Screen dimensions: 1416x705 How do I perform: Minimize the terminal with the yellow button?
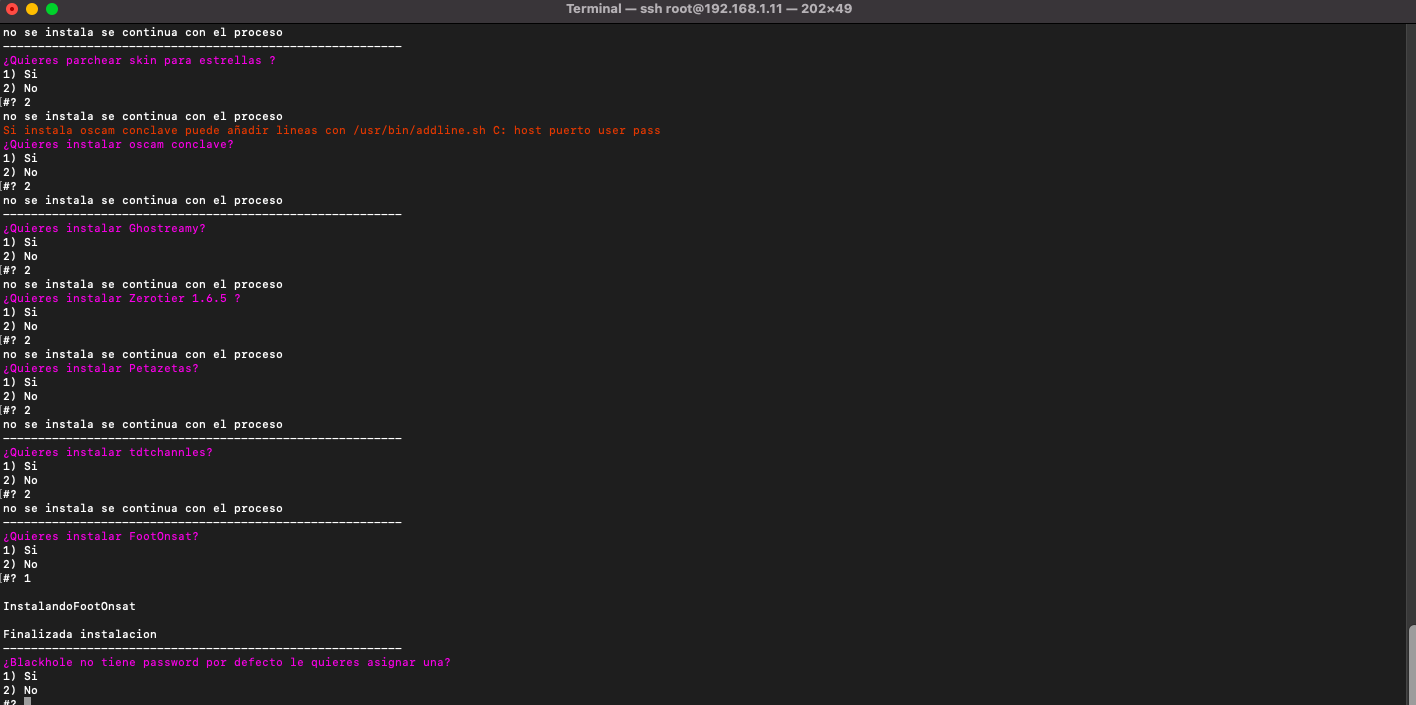pyautogui.click(x=32, y=9)
